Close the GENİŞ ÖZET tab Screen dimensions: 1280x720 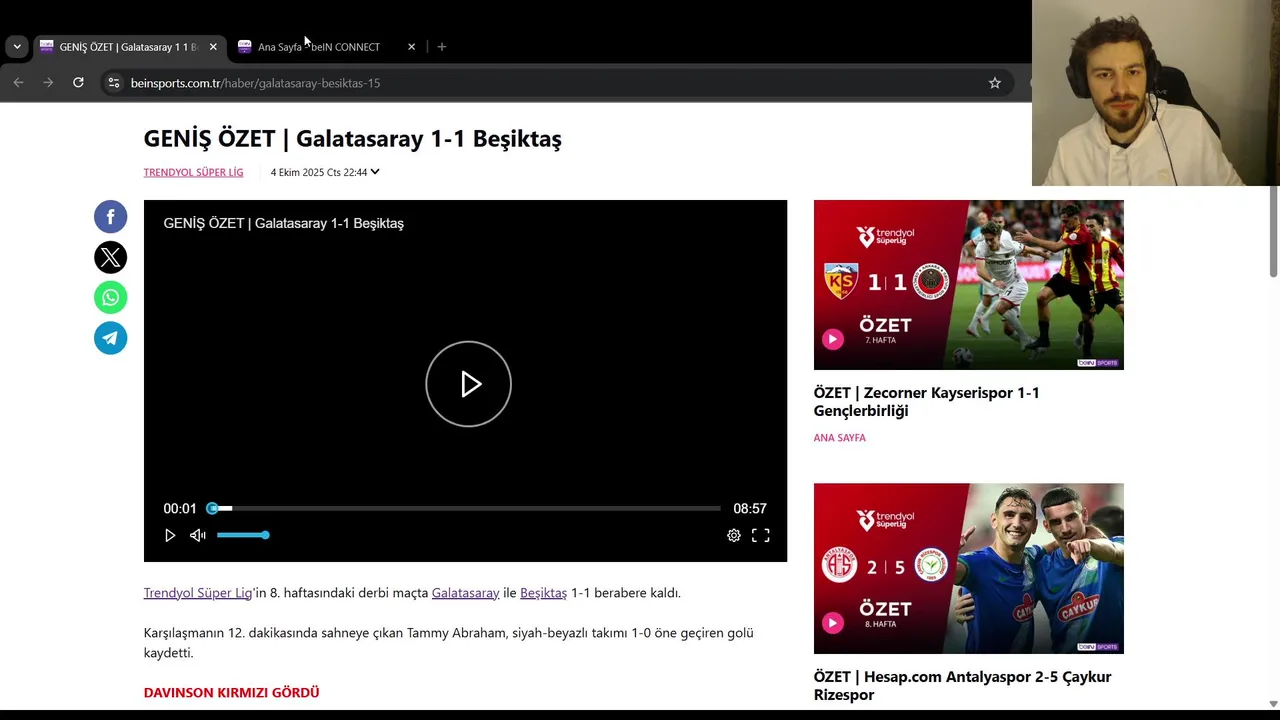pyautogui.click(x=213, y=47)
